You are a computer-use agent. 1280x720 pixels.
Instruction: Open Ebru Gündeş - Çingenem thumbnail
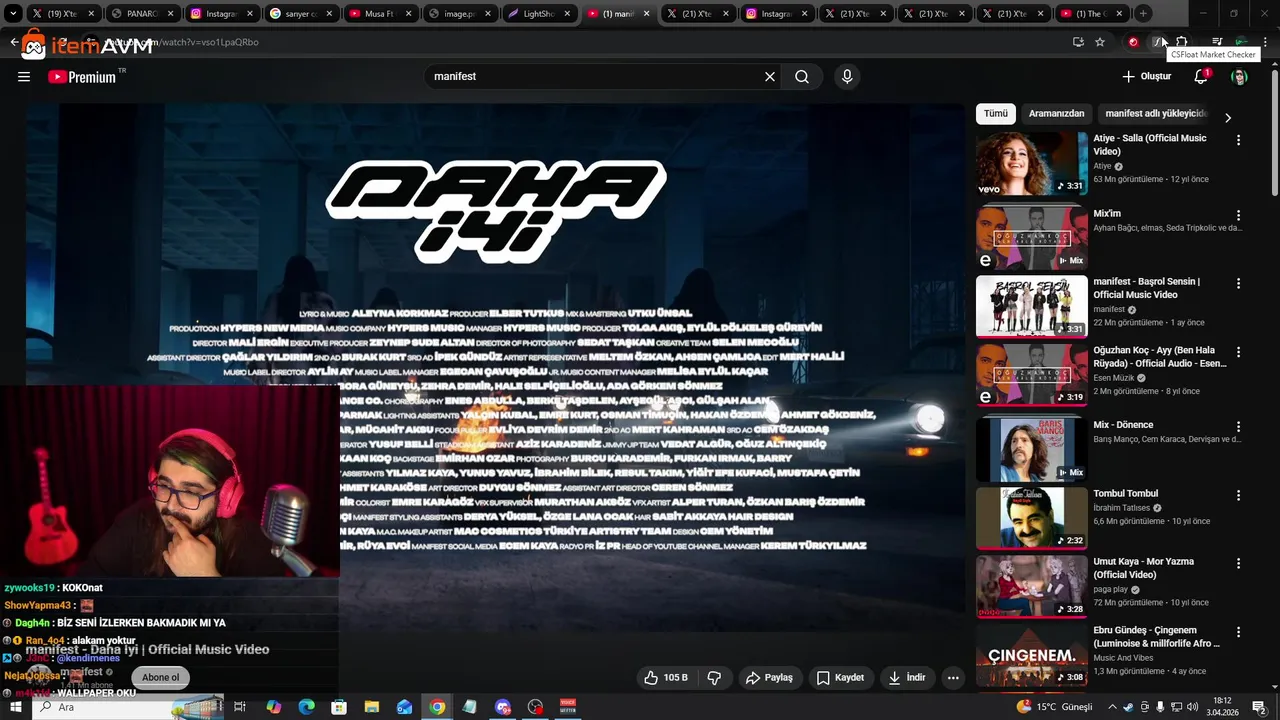point(1031,656)
